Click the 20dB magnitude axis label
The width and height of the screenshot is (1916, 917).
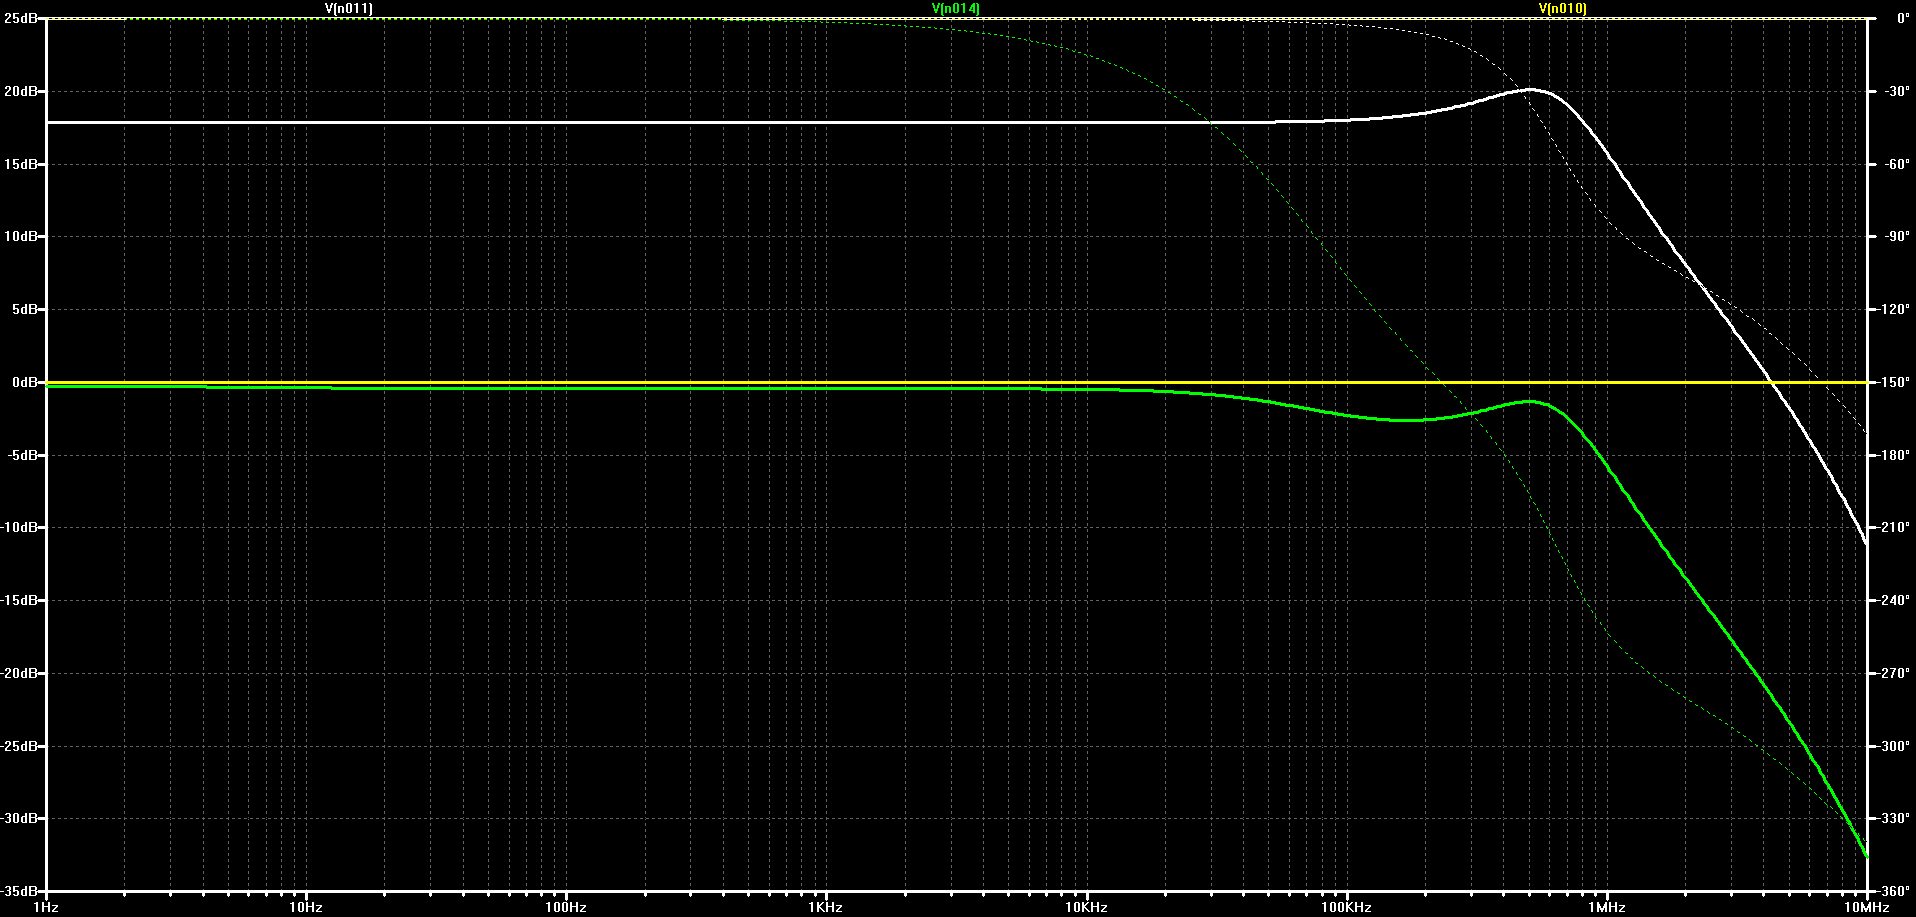click(20, 91)
